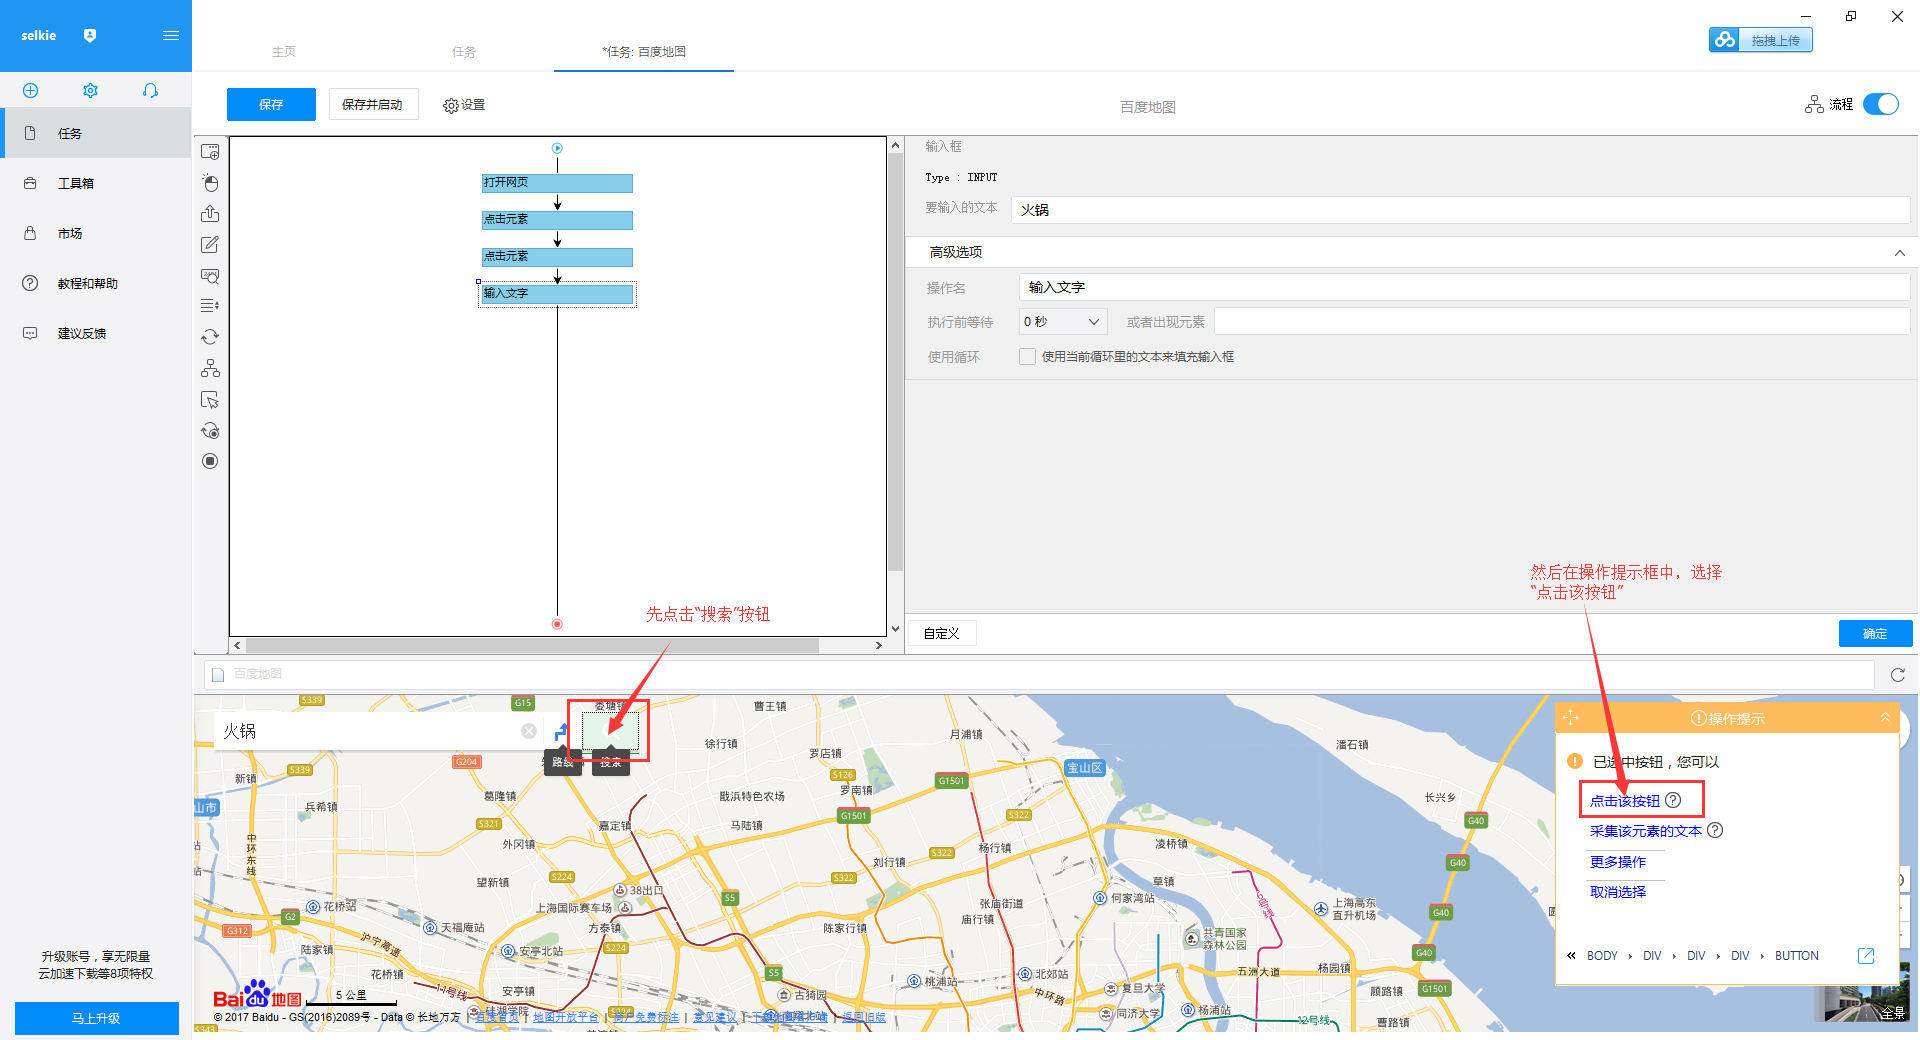
Task: Select the 任务: 百度地图 tab
Action: coord(644,52)
